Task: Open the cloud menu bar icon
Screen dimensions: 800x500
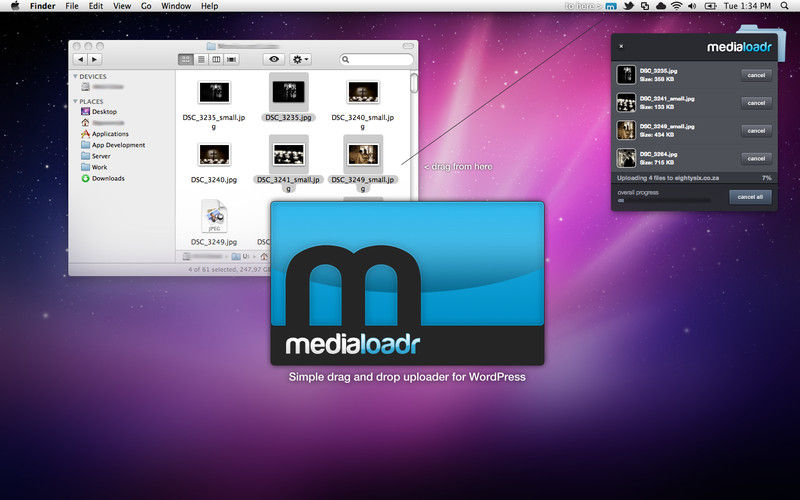Action: click(x=661, y=6)
